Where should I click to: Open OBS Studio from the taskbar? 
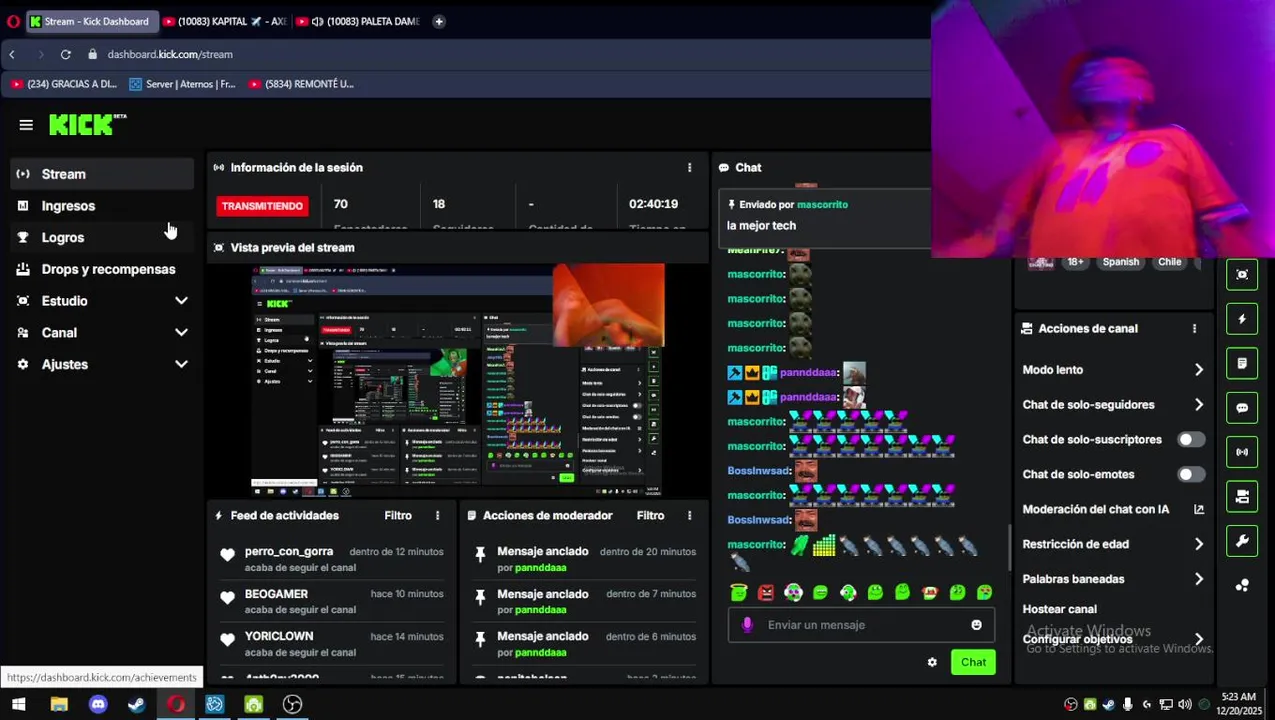point(292,704)
